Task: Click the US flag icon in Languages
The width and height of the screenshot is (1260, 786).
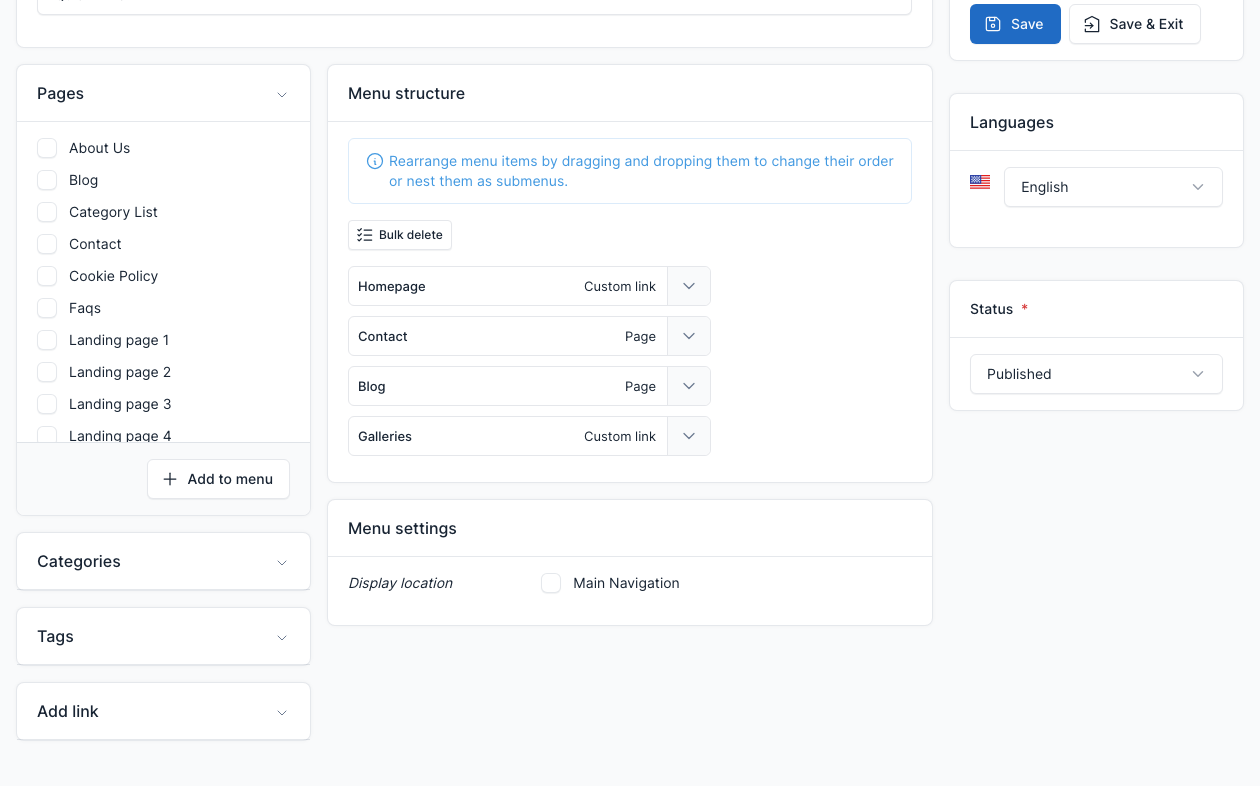Action: (980, 182)
